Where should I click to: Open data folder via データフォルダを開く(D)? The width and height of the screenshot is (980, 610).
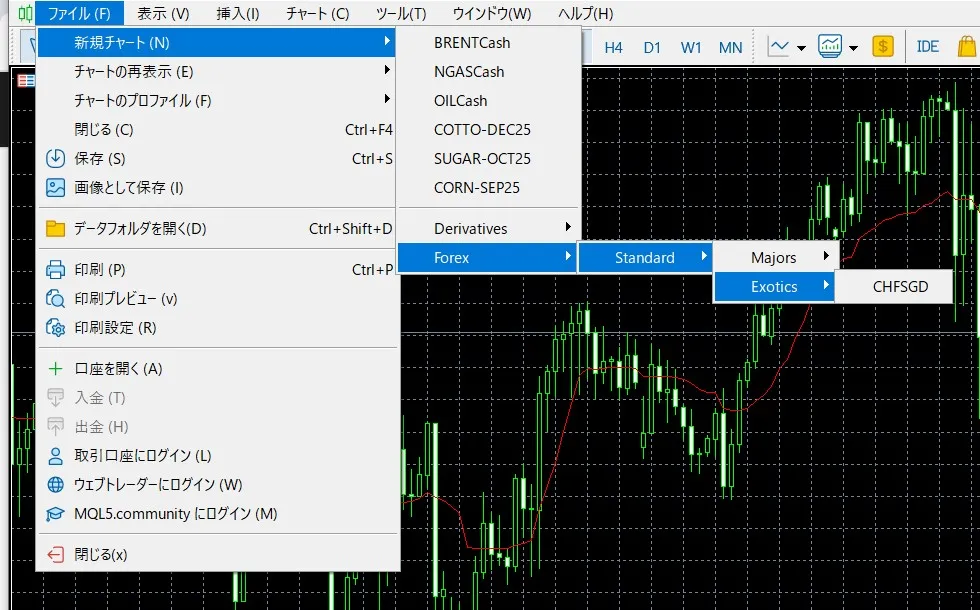pos(140,229)
